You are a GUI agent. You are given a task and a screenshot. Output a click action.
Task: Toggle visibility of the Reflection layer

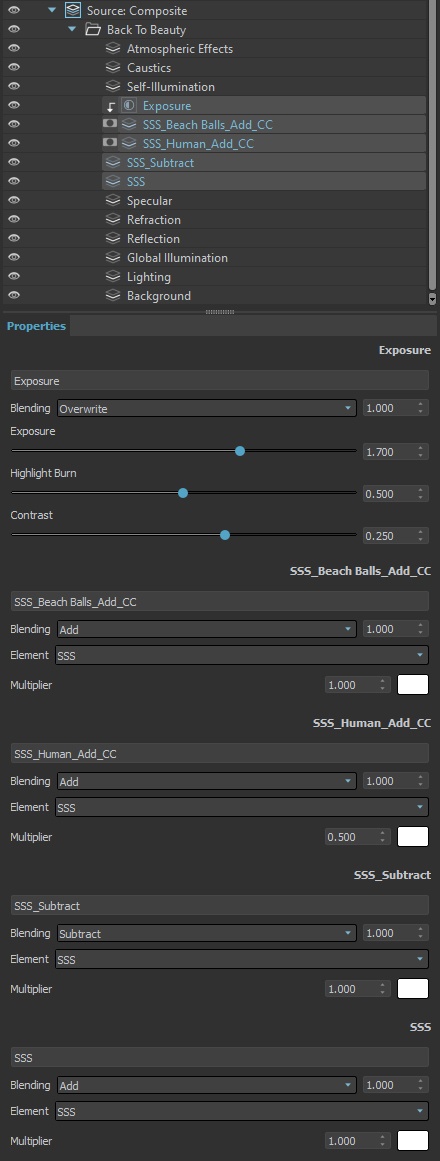13,238
